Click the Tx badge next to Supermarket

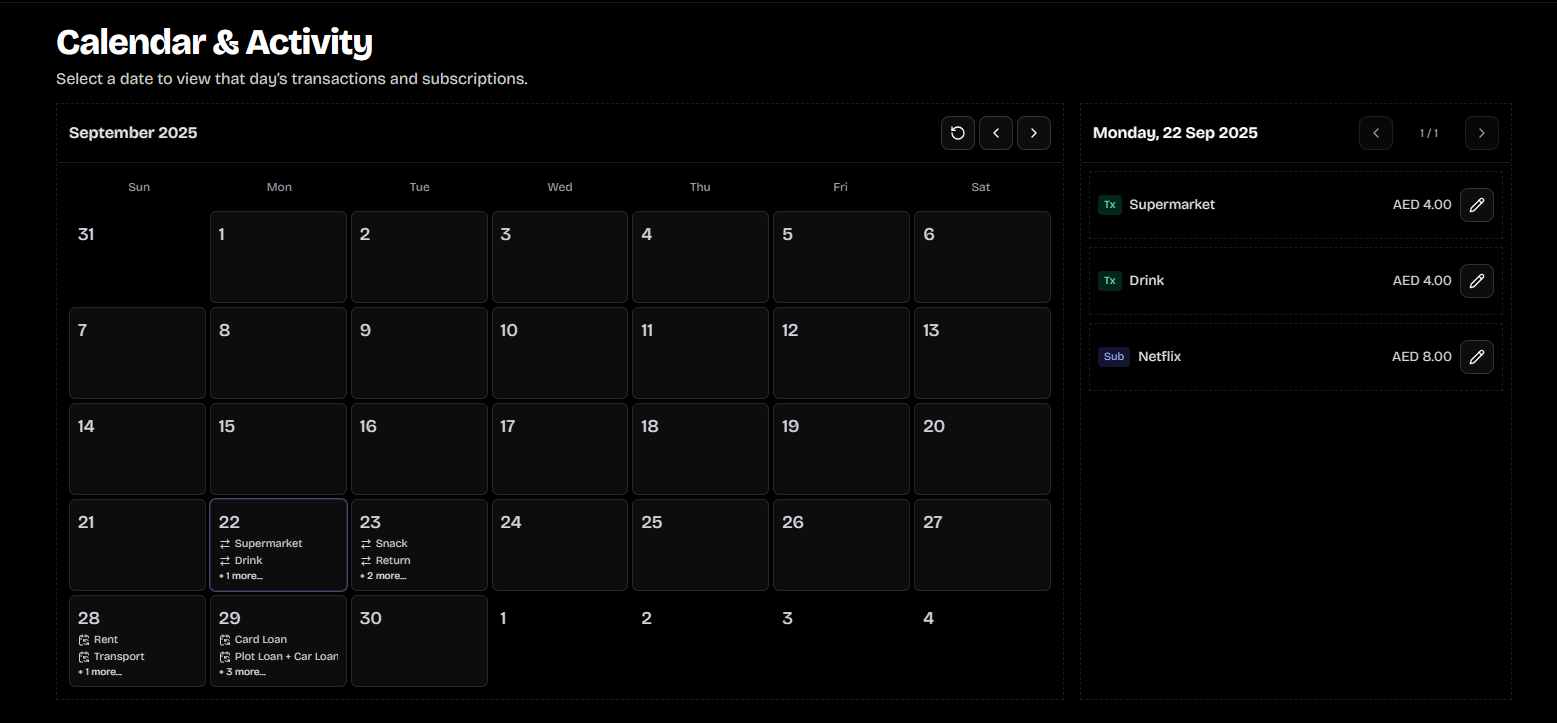(x=1109, y=204)
